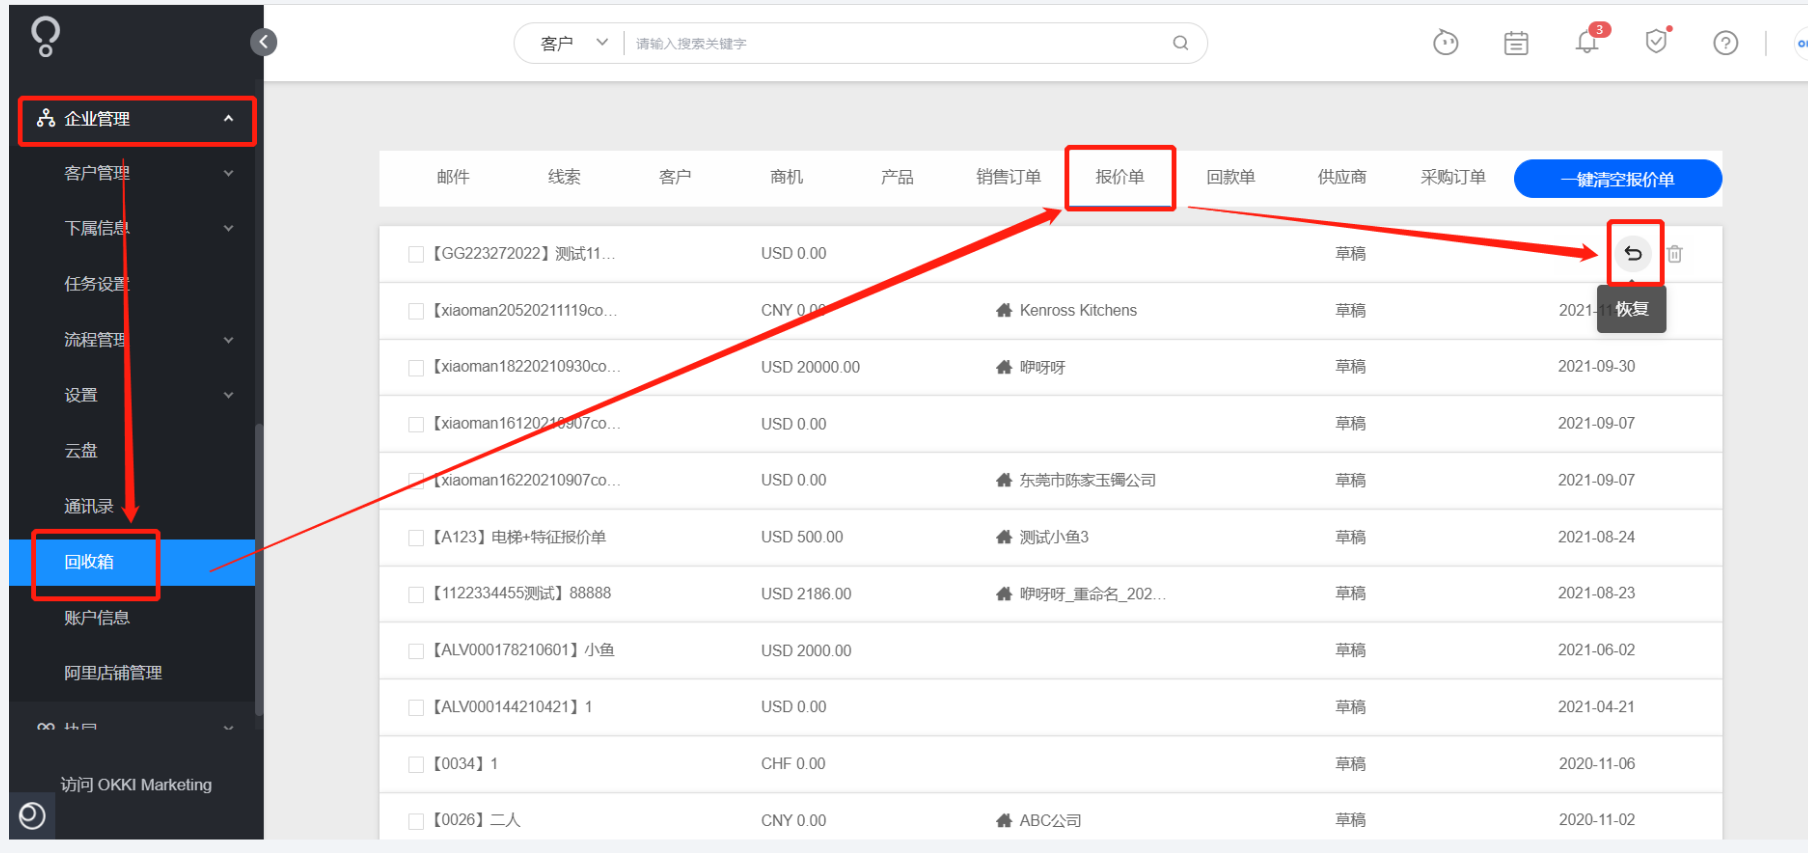Switch to the 供应商 tab
Screen dimensions: 1808x853
tap(1342, 177)
